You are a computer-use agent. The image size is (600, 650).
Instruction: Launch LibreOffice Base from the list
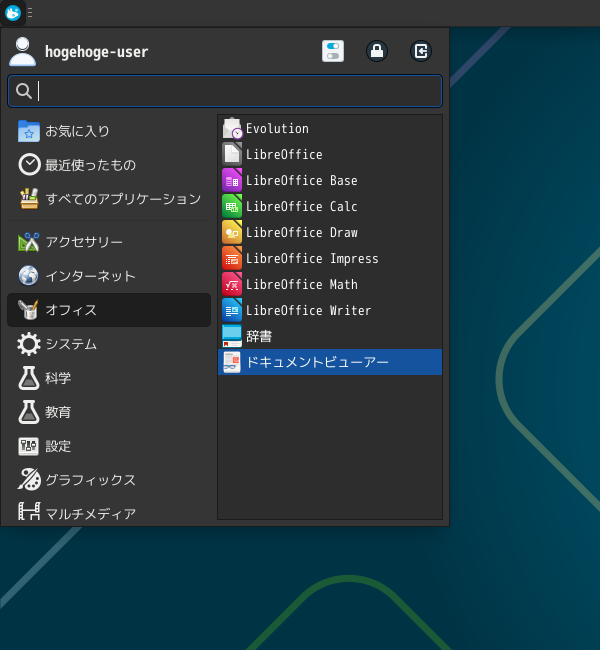pos(301,181)
